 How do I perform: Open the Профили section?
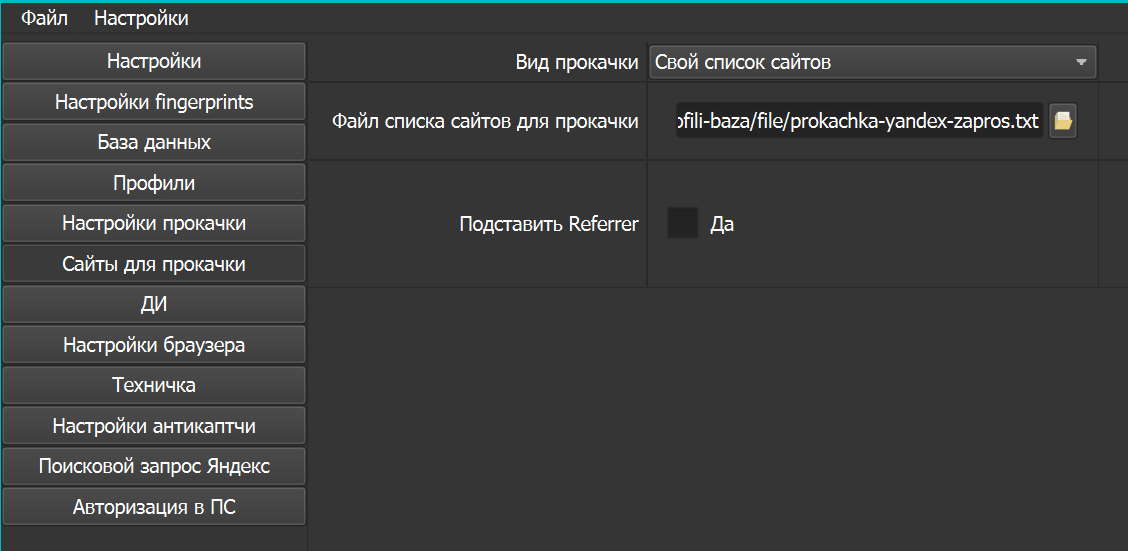[154, 183]
